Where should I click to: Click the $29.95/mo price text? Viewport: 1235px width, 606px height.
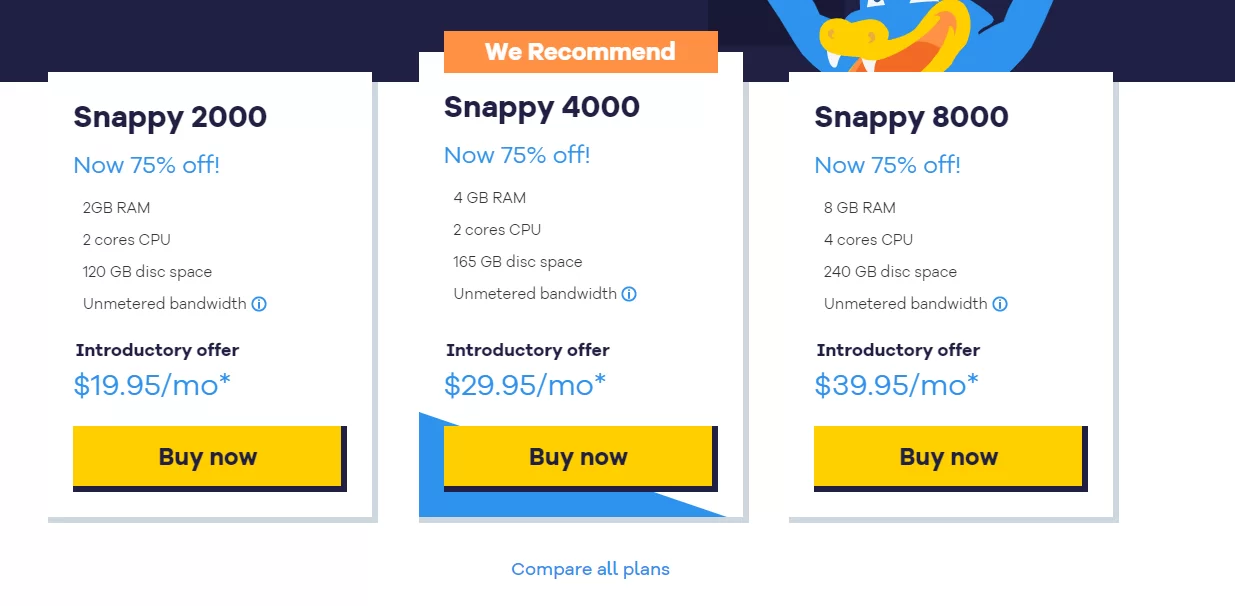pos(524,385)
